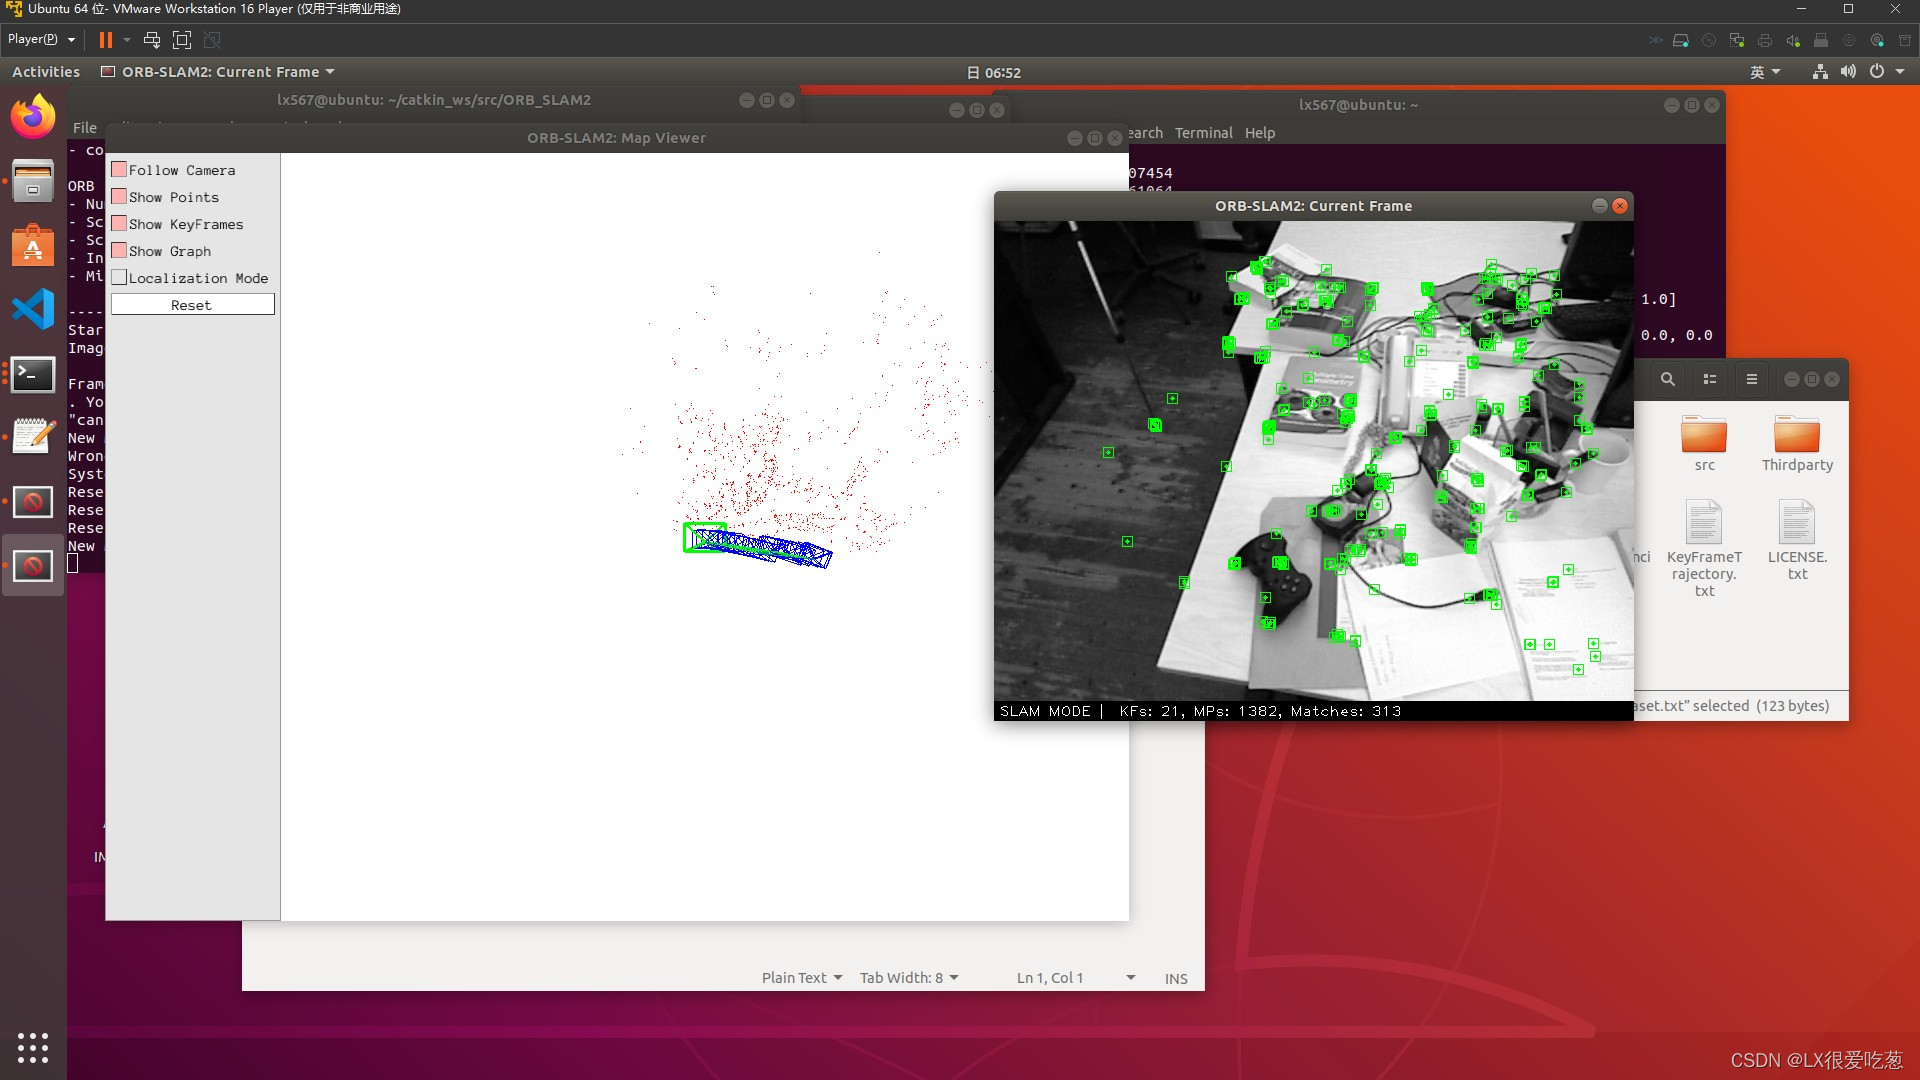Open the ORB-SLAM2 Map Viewer tab
Viewport: 1920px width, 1080px height.
coord(616,137)
